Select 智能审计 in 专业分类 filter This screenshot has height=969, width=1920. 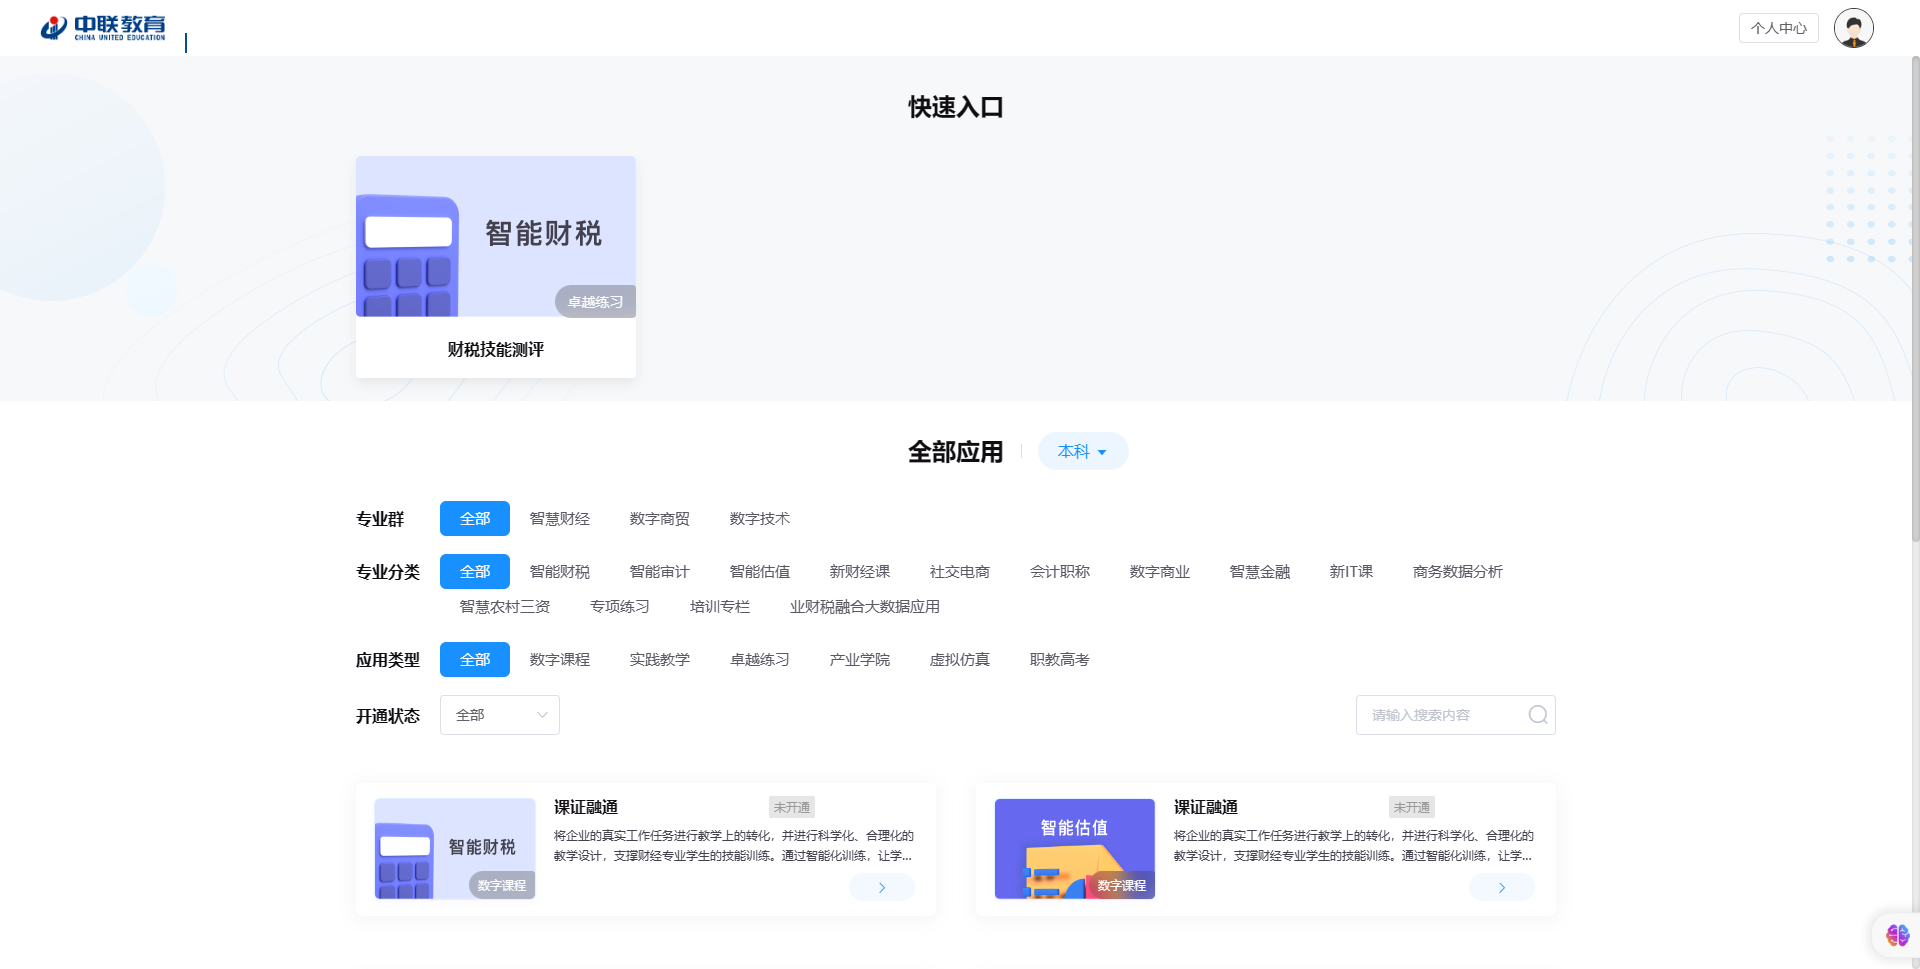pyautogui.click(x=659, y=572)
